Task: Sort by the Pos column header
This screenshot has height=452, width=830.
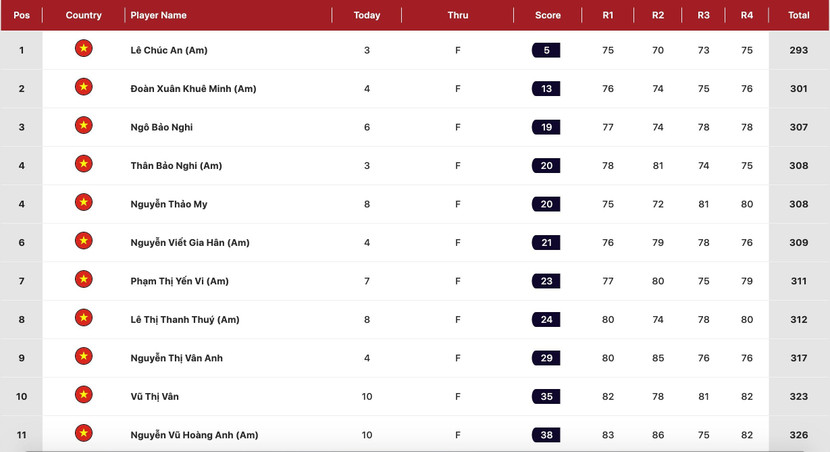Action: tap(21, 15)
